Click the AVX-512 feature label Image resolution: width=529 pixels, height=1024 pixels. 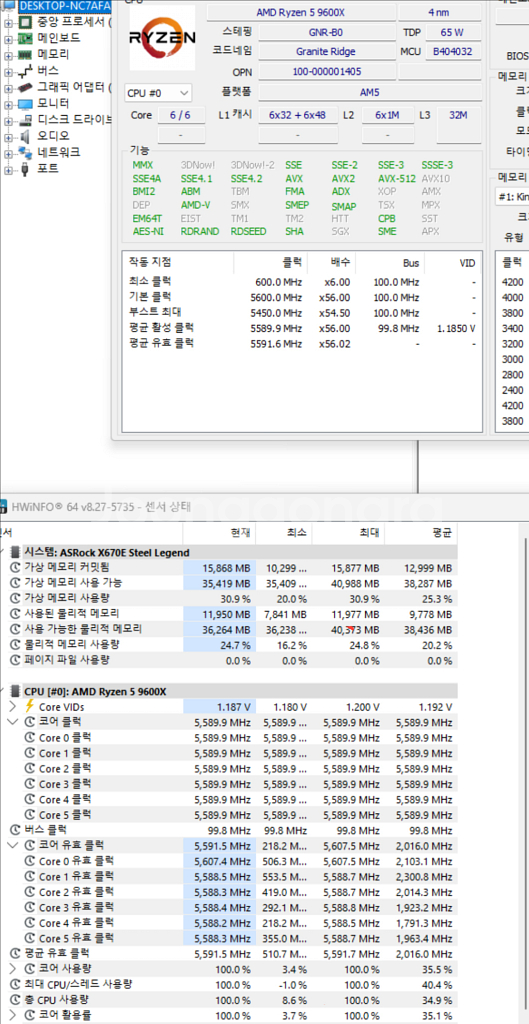[x=396, y=178]
